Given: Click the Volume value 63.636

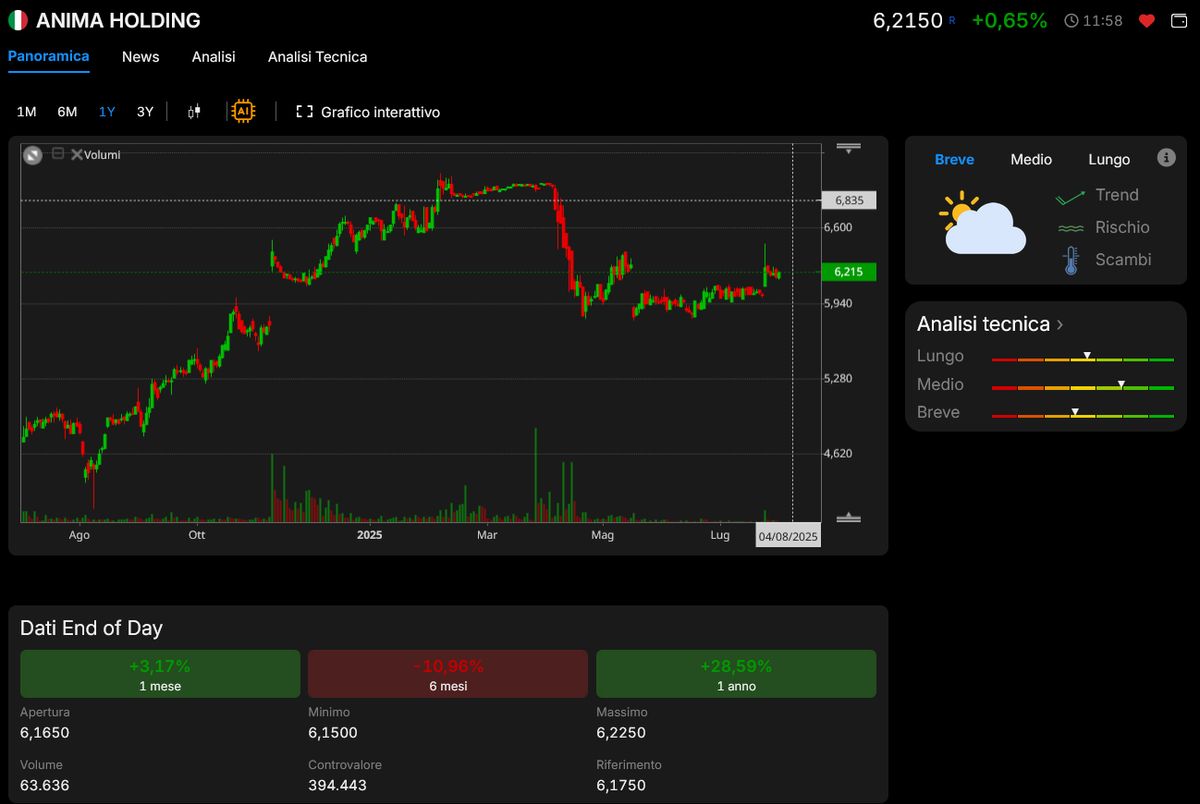Looking at the screenshot, I should point(45,785).
